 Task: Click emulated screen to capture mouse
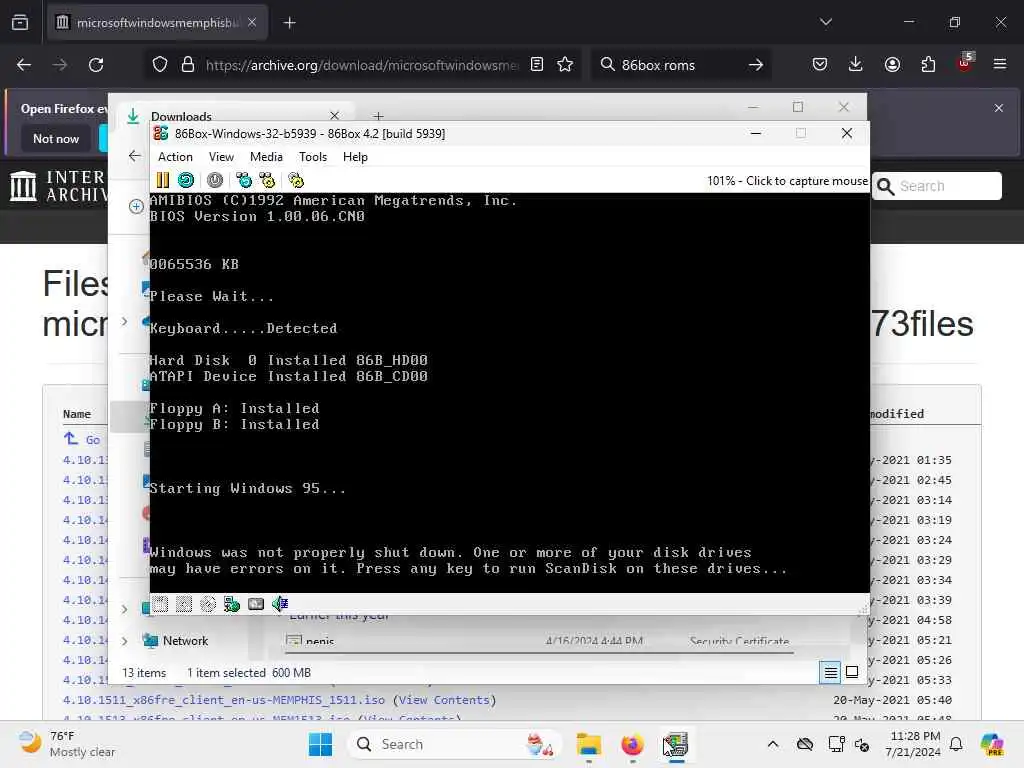point(509,392)
